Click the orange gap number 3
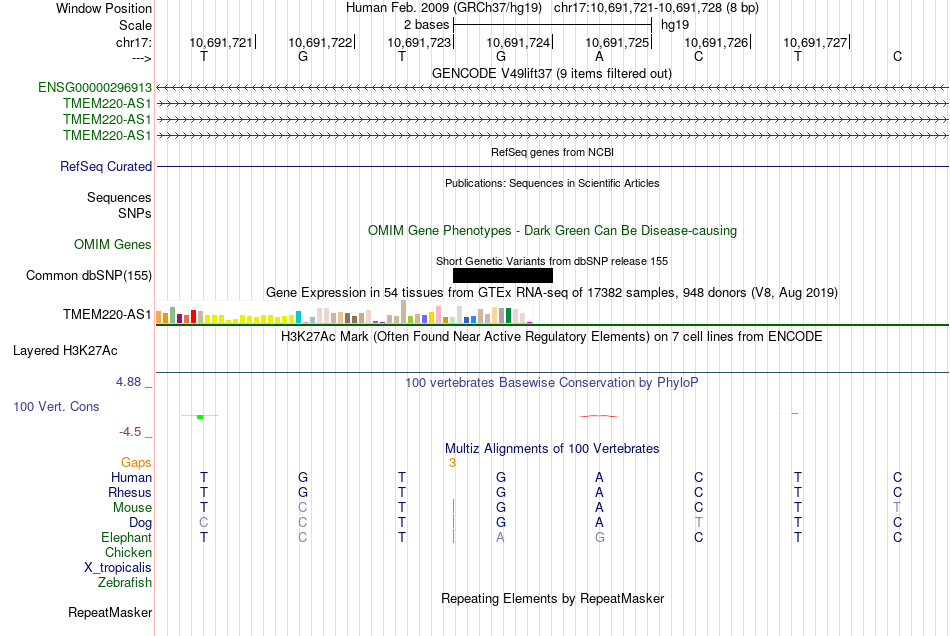950x636 pixels. (x=452, y=463)
